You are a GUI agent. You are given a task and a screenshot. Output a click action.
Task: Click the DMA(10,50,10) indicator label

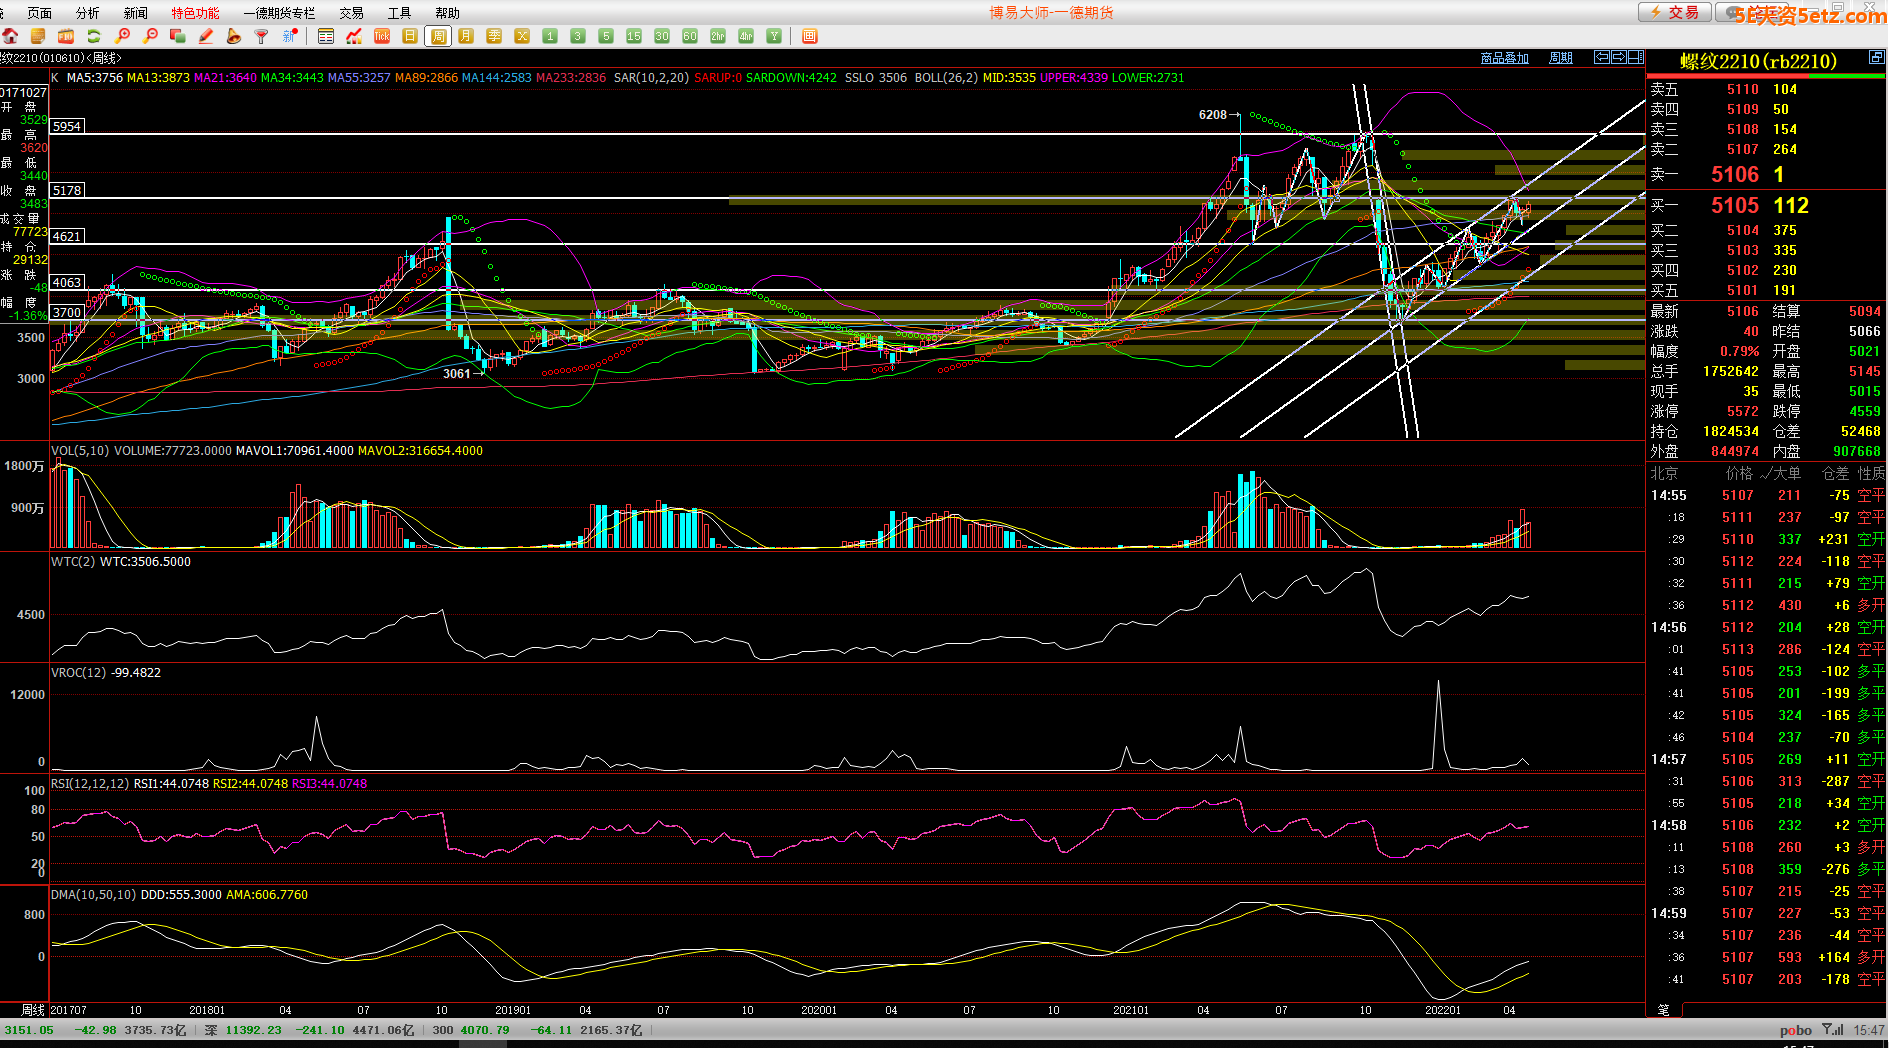93,895
